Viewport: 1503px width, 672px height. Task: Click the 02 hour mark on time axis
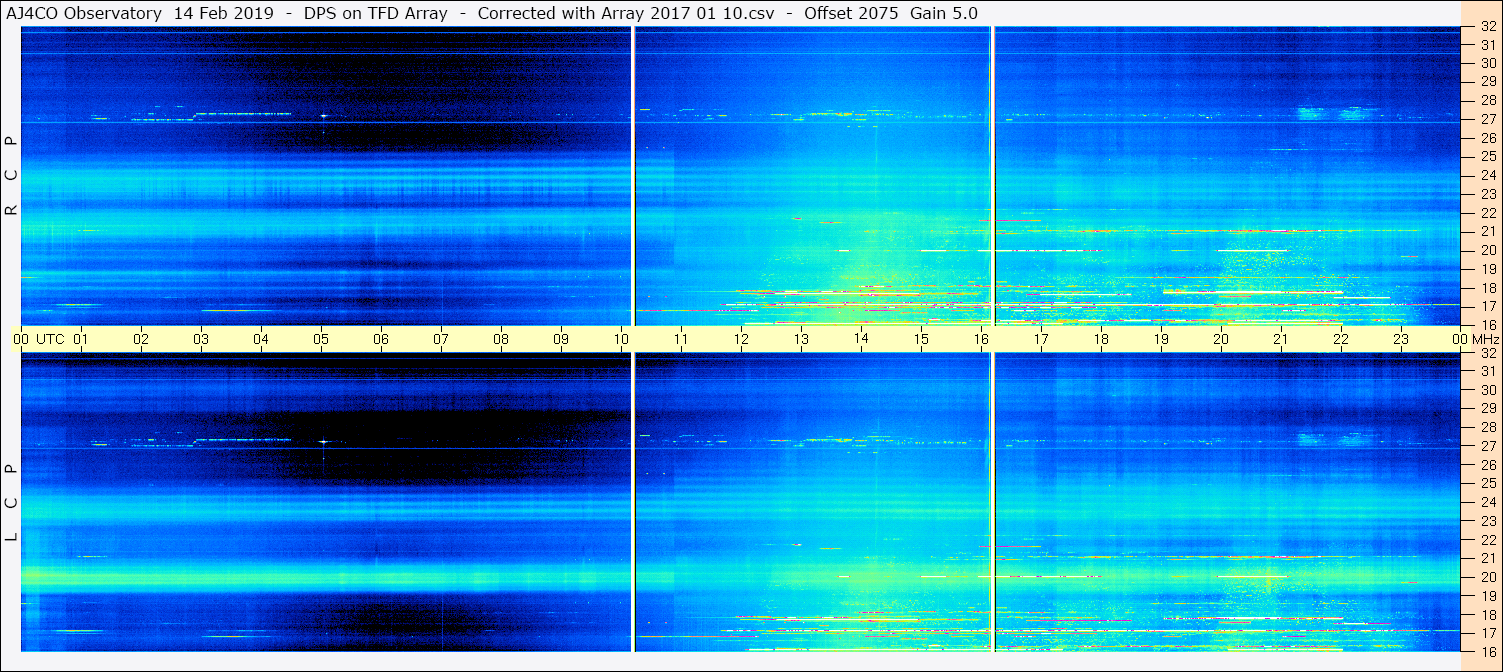pyautogui.click(x=141, y=339)
